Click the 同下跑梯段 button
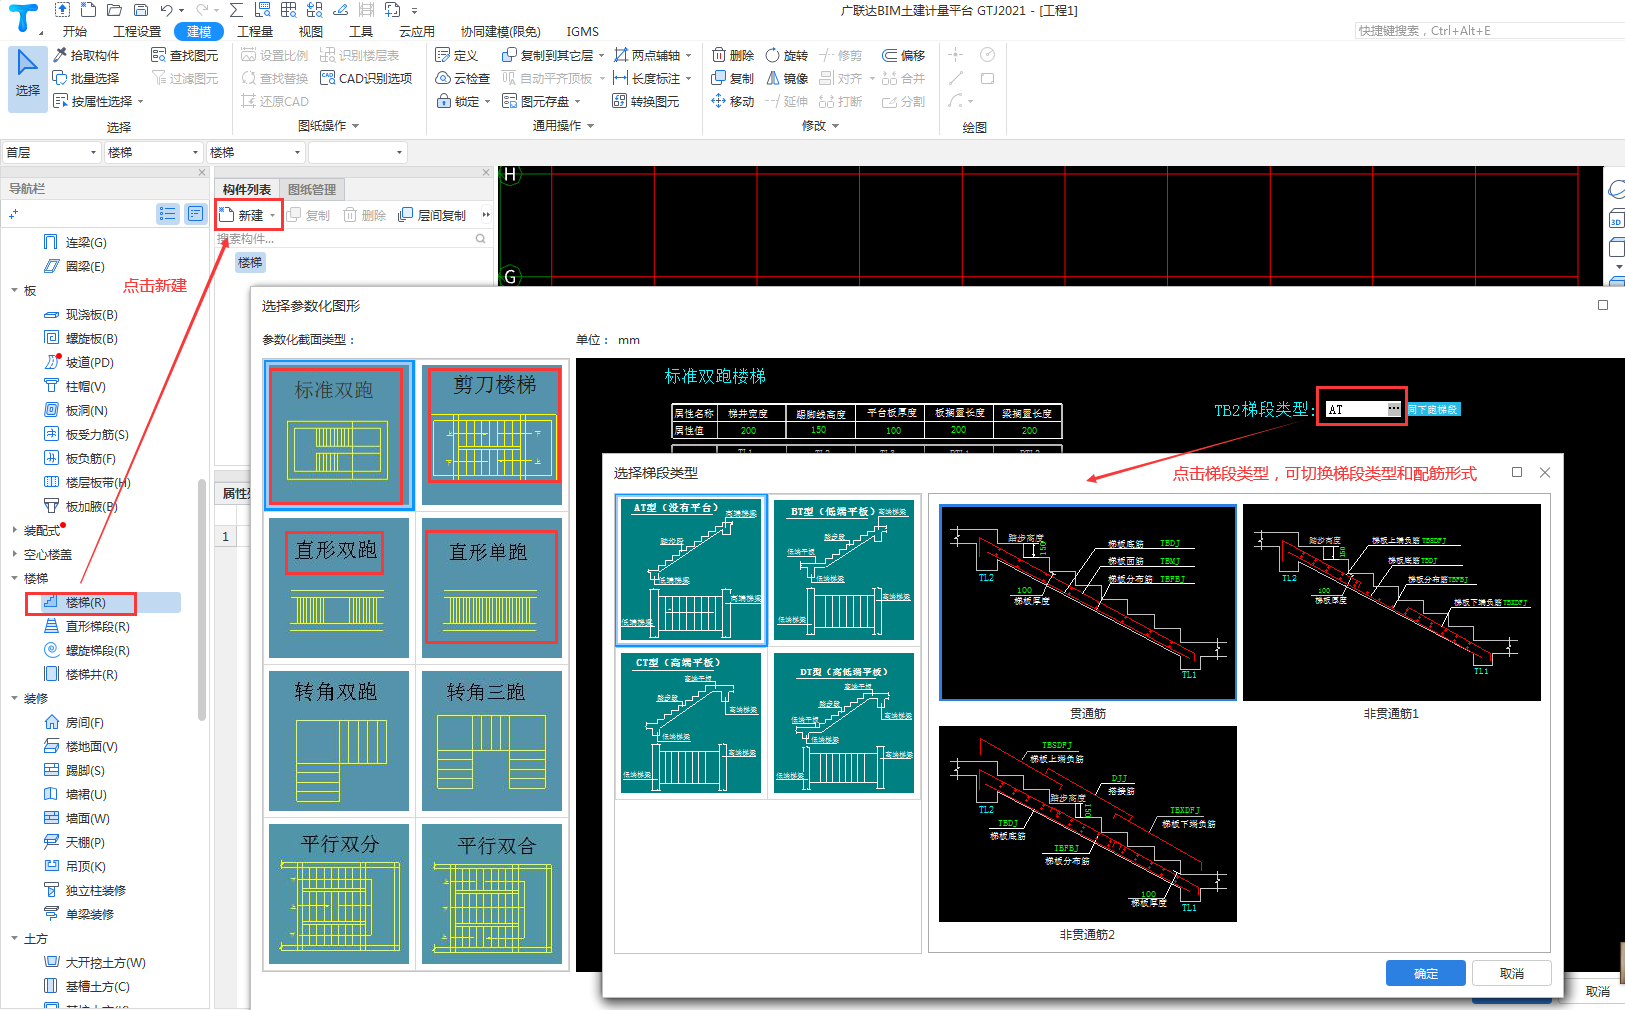The height and width of the screenshot is (1010, 1625). [x=1434, y=409]
